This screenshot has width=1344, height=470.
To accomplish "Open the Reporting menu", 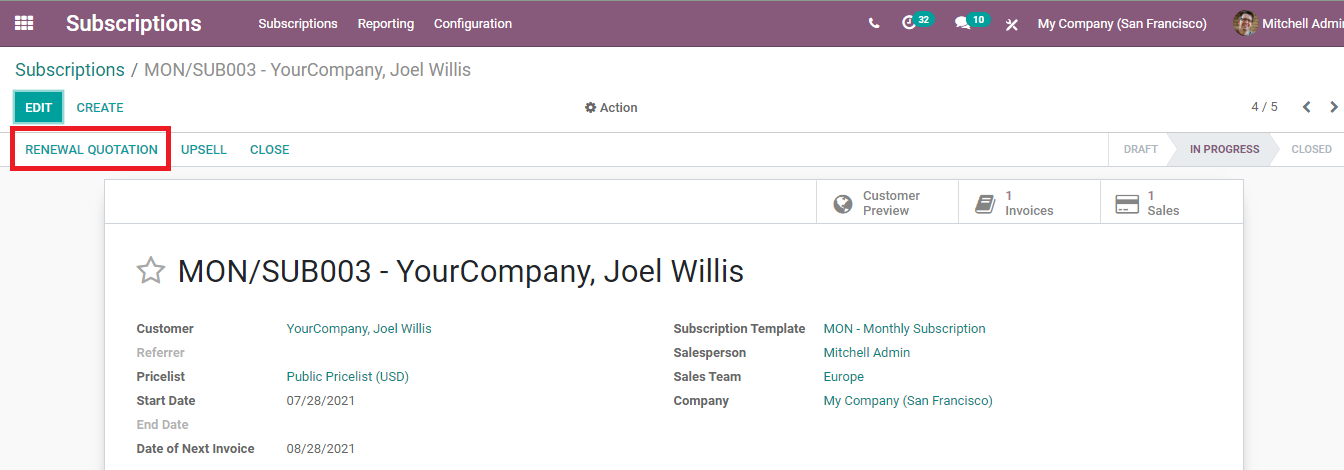I will click(x=386, y=23).
